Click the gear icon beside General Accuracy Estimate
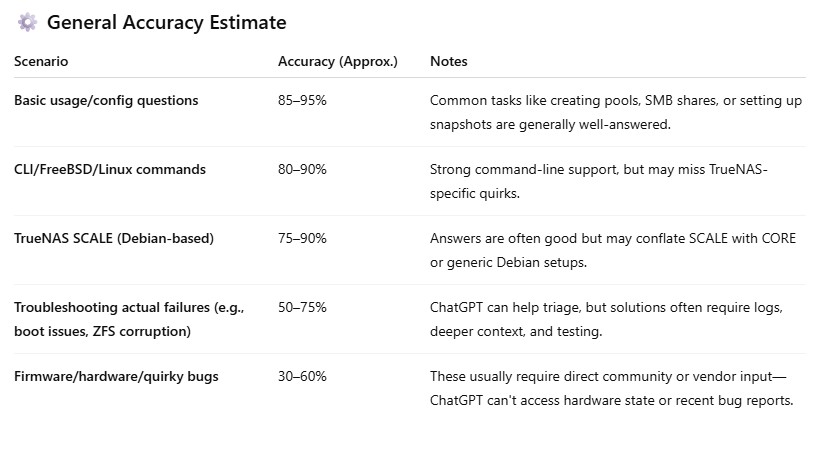838x458 pixels. pyautogui.click(x=27, y=22)
